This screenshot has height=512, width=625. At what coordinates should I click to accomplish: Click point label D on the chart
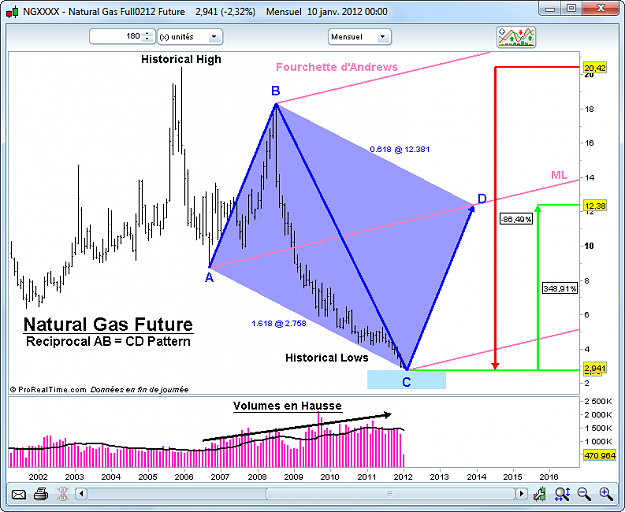[482, 198]
